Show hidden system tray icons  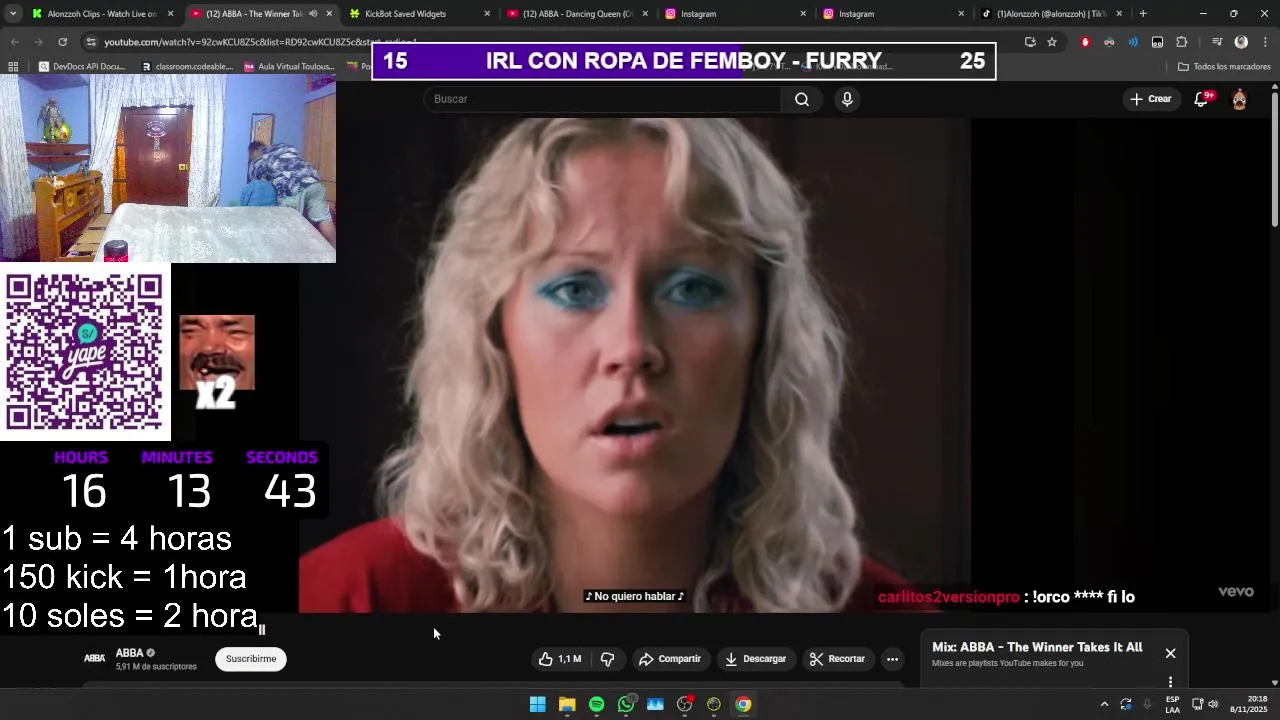point(1104,704)
